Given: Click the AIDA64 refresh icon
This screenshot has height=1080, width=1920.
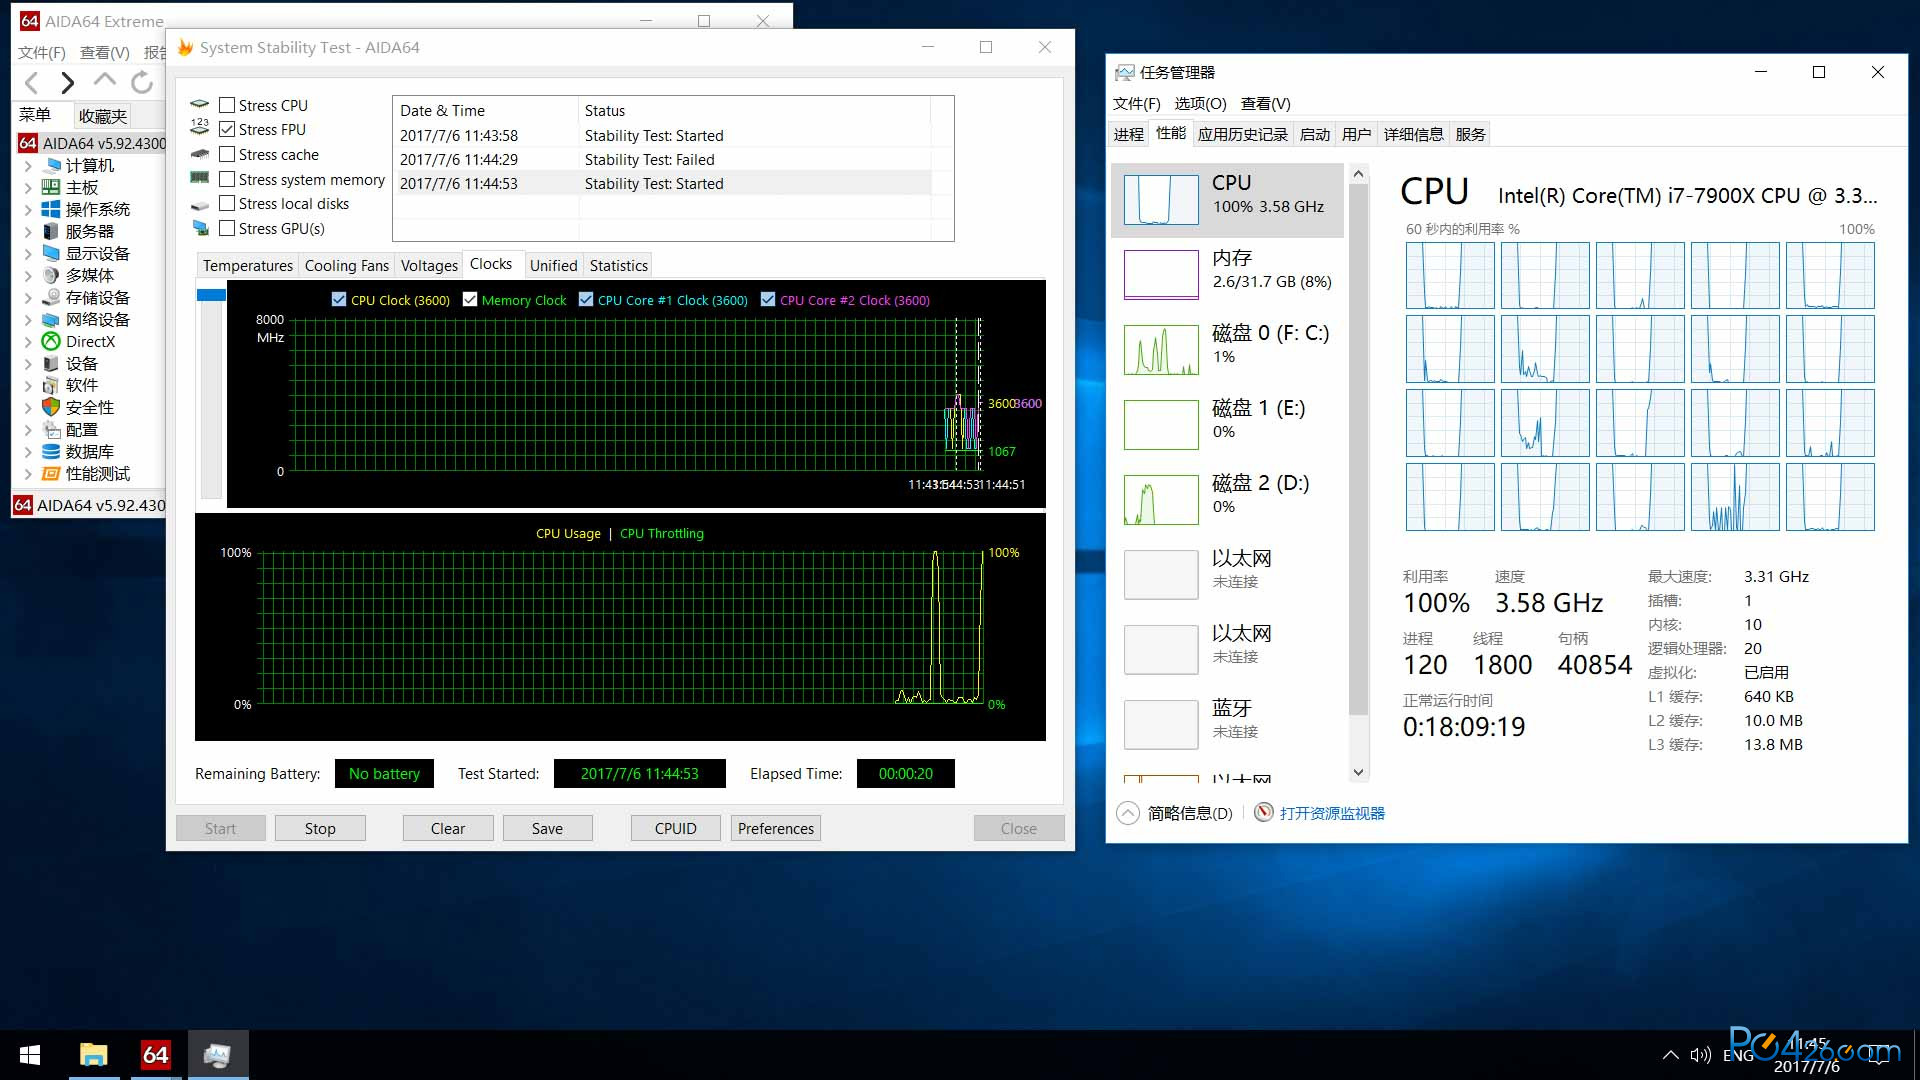Looking at the screenshot, I should [142, 83].
